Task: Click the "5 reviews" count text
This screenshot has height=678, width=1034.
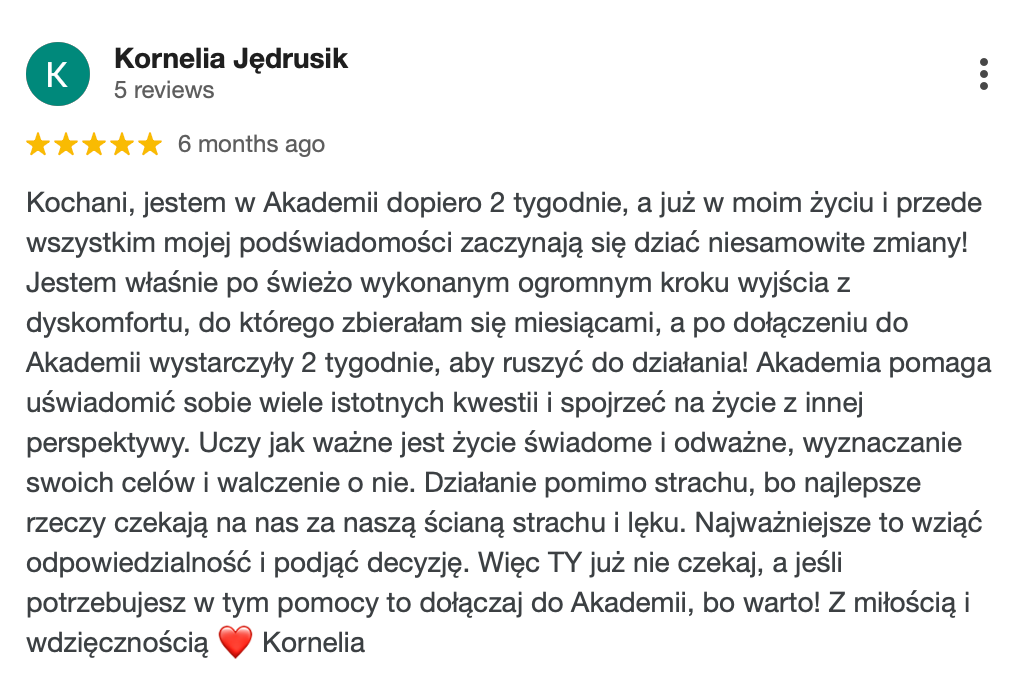Action: 164,90
